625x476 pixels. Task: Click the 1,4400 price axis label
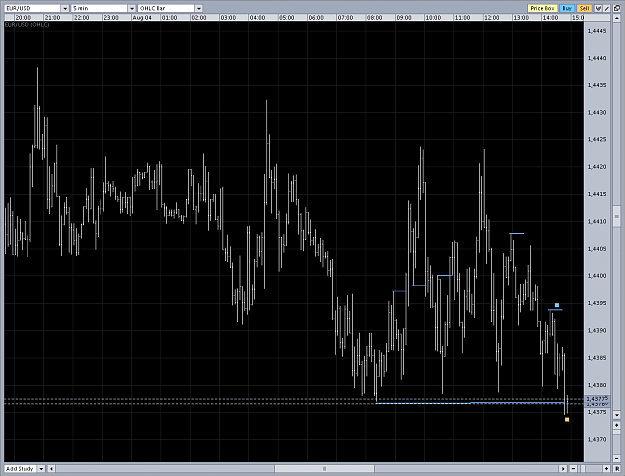pyautogui.click(x=597, y=276)
